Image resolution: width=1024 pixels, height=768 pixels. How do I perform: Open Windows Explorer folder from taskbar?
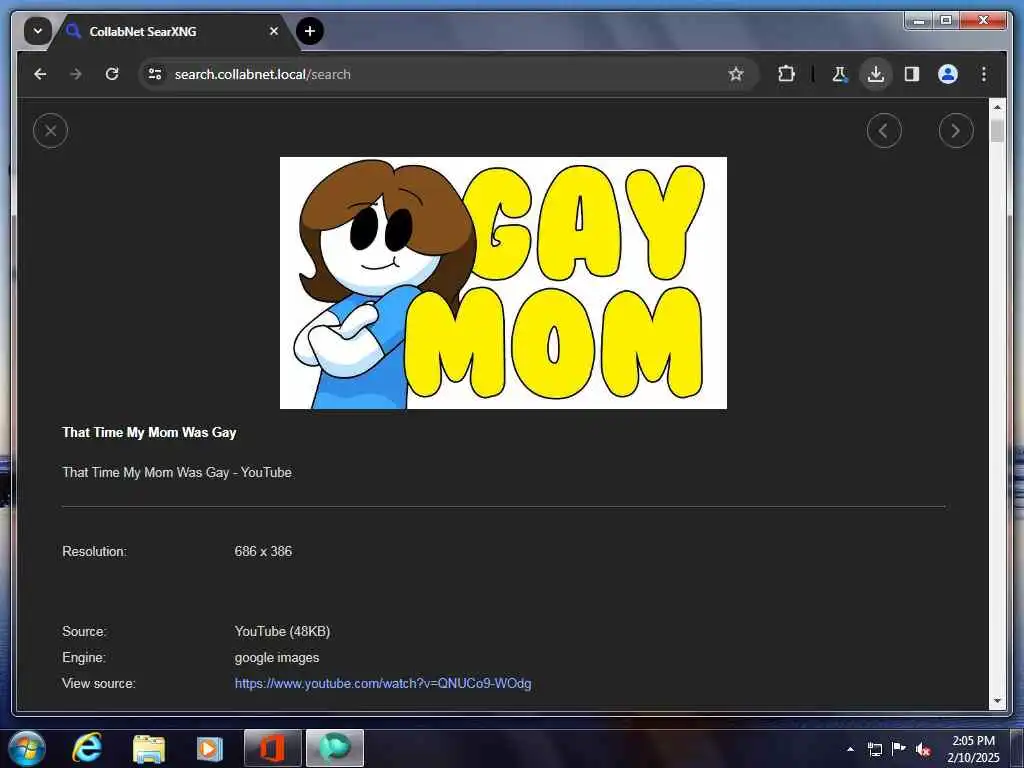[x=149, y=748]
